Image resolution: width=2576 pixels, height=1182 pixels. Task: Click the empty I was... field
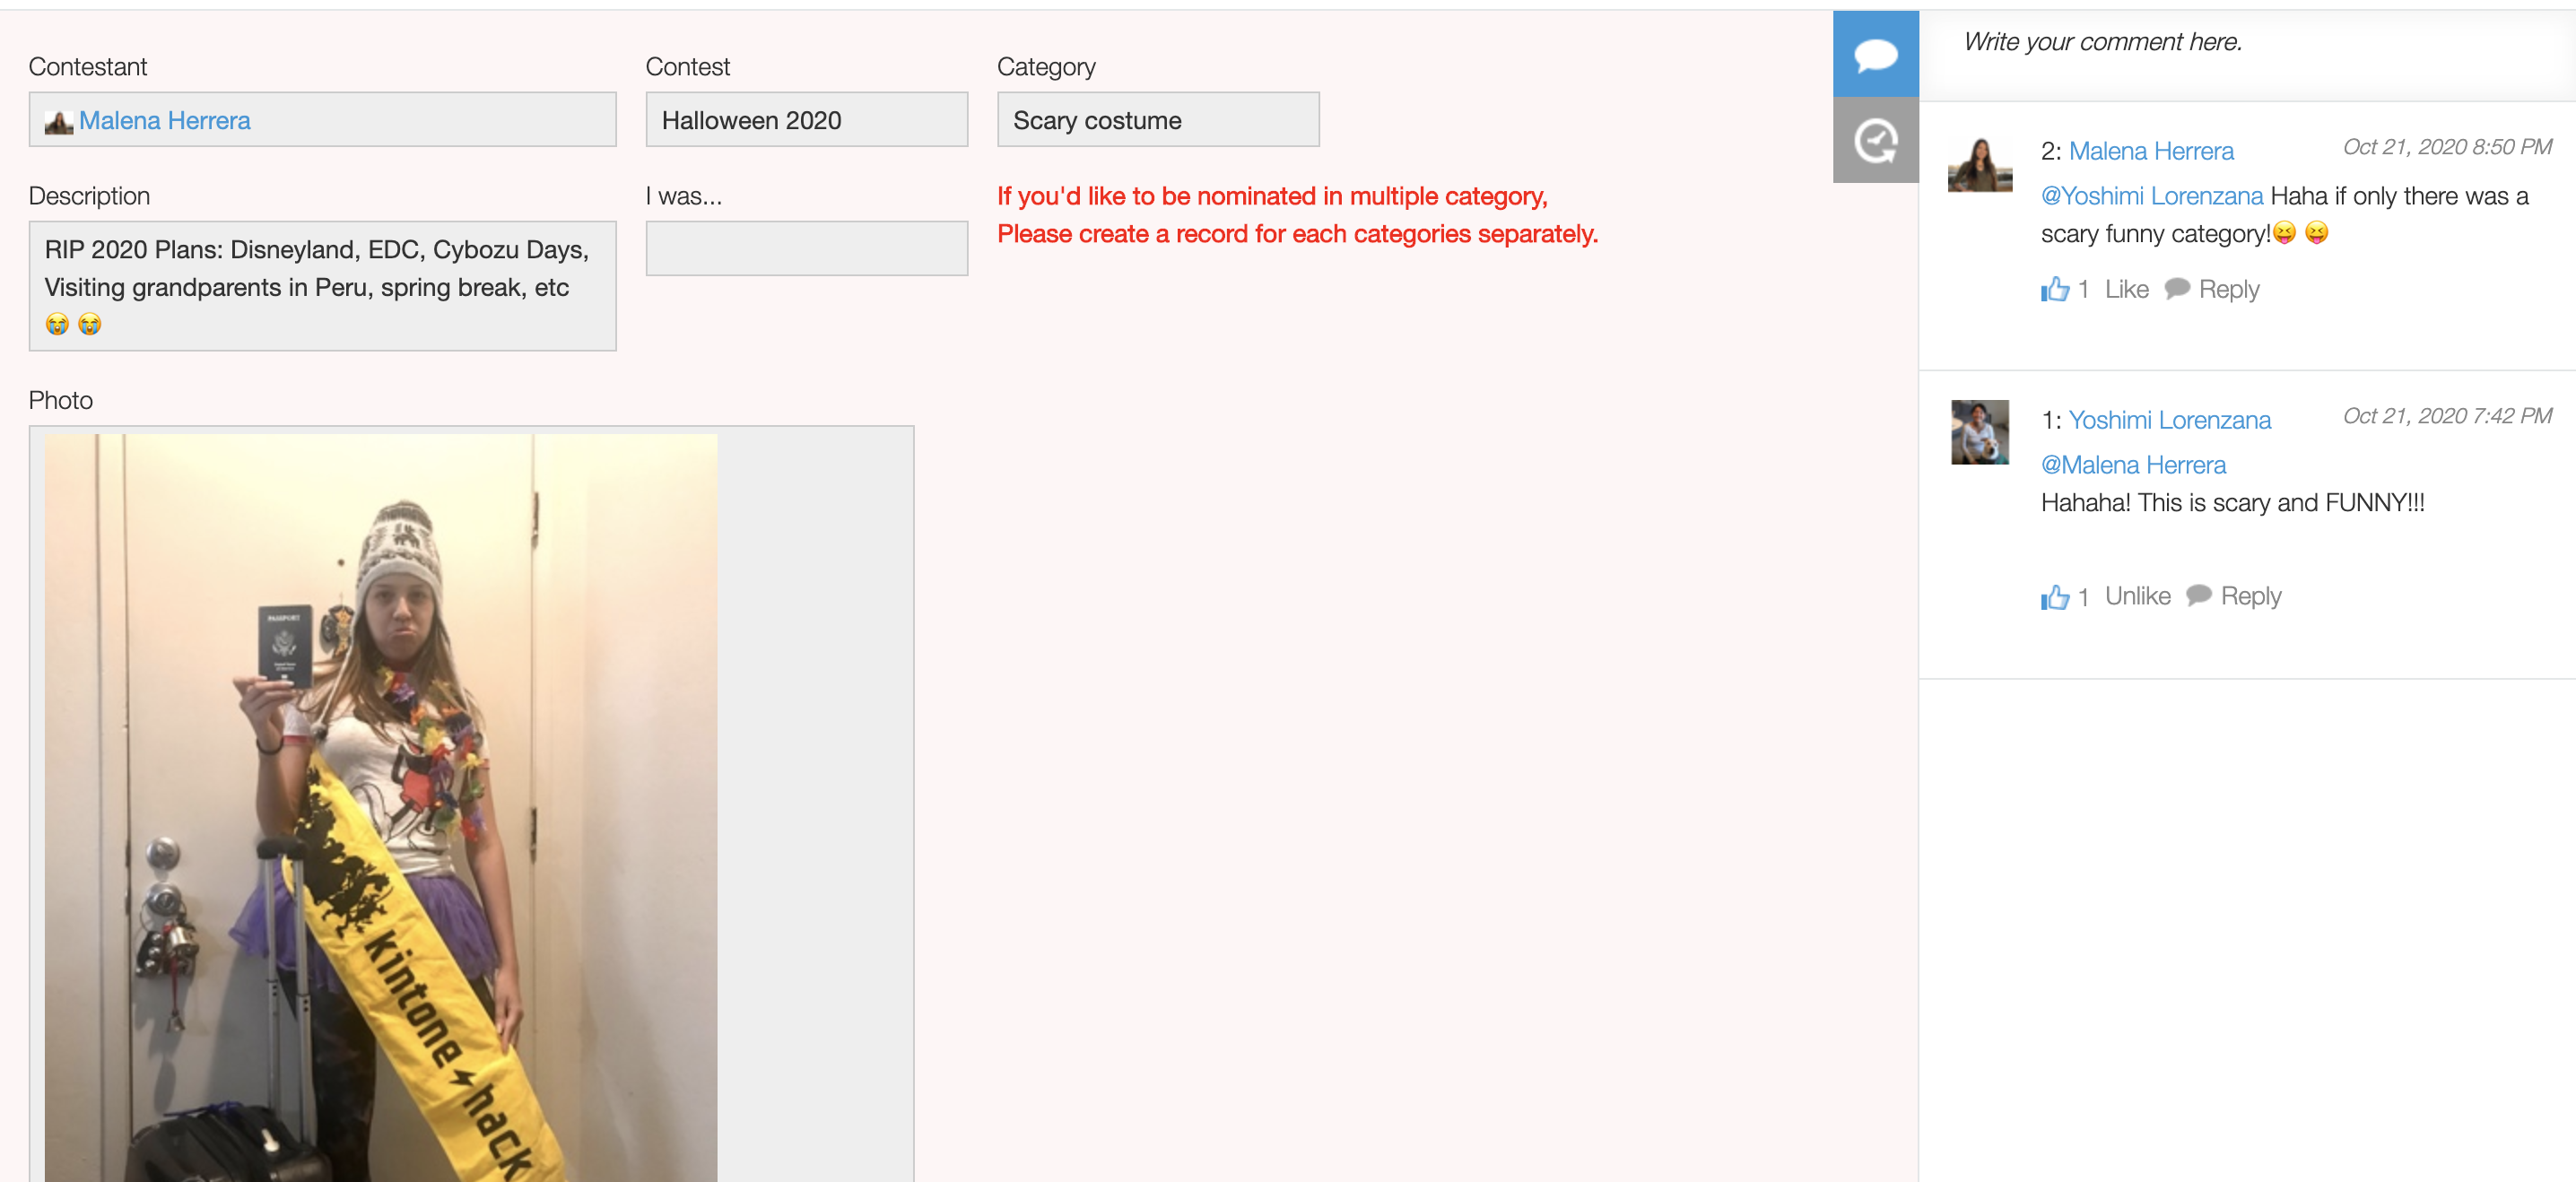[806, 248]
